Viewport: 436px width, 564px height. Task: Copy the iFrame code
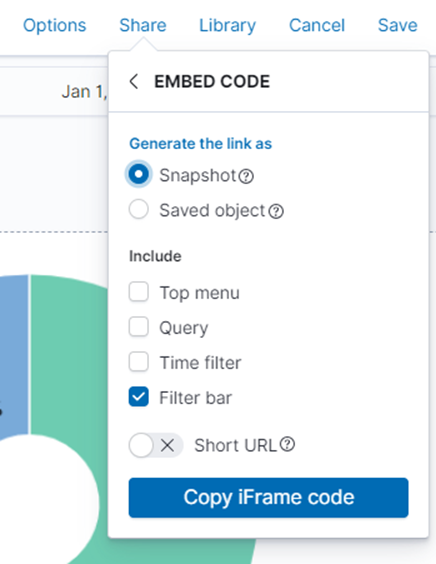268,497
